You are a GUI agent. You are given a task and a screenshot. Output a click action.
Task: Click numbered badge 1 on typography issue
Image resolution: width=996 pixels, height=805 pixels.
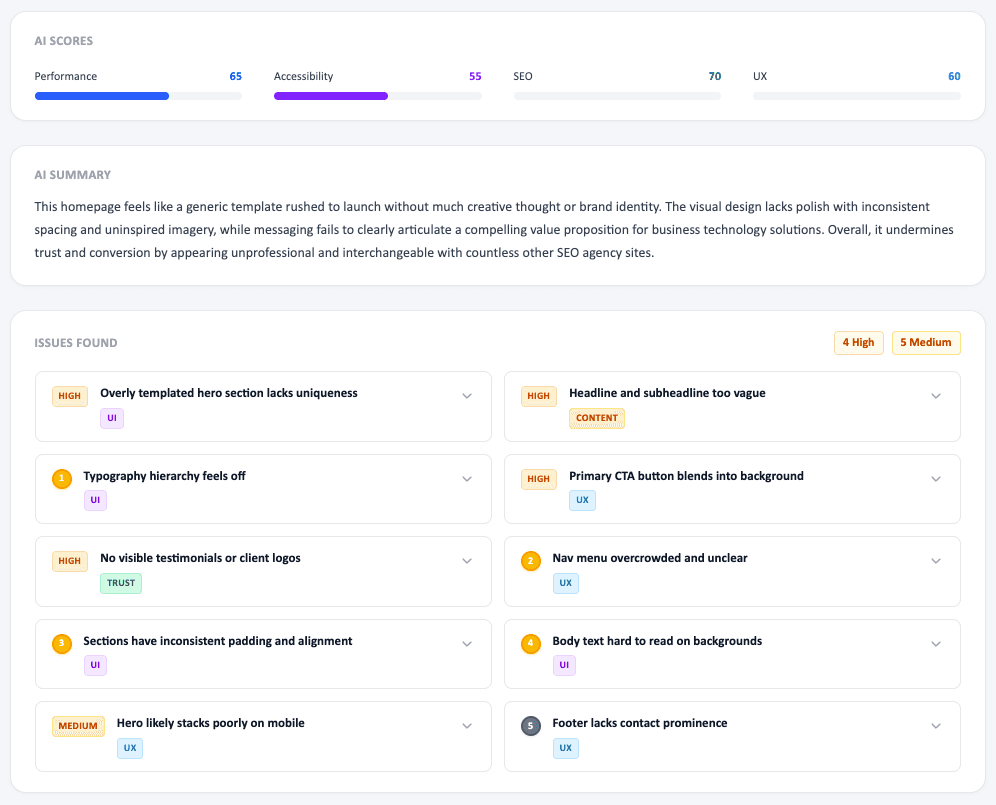click(61, 479)
